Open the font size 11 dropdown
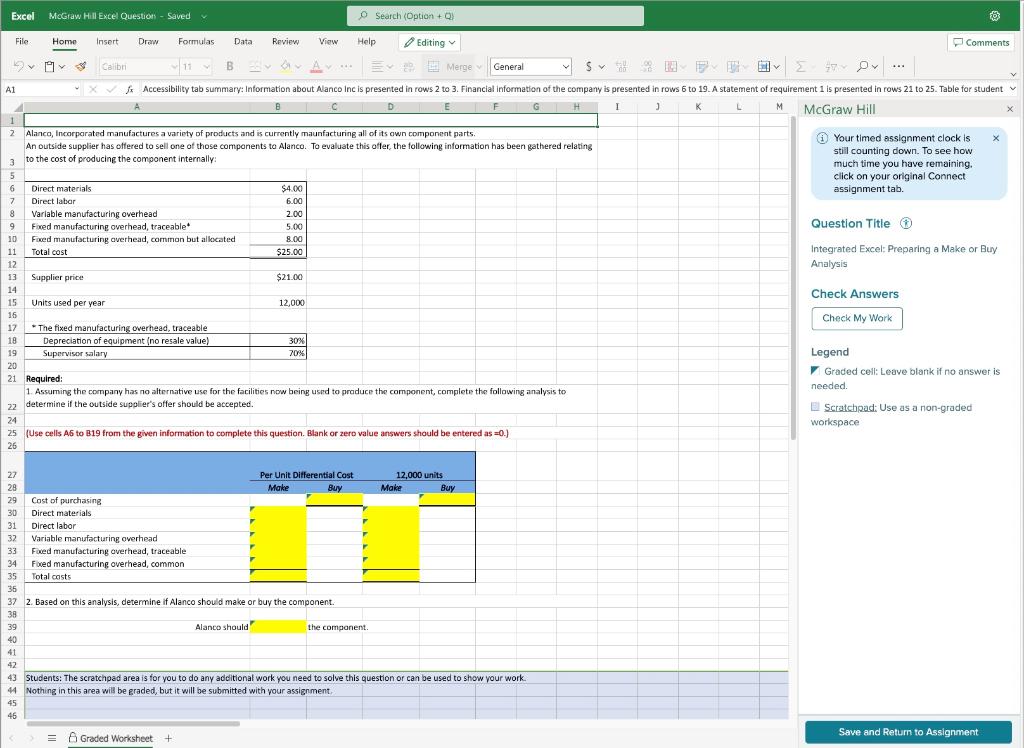The width and height of the screenshot is (1024, 748). (x=207, y=67)
